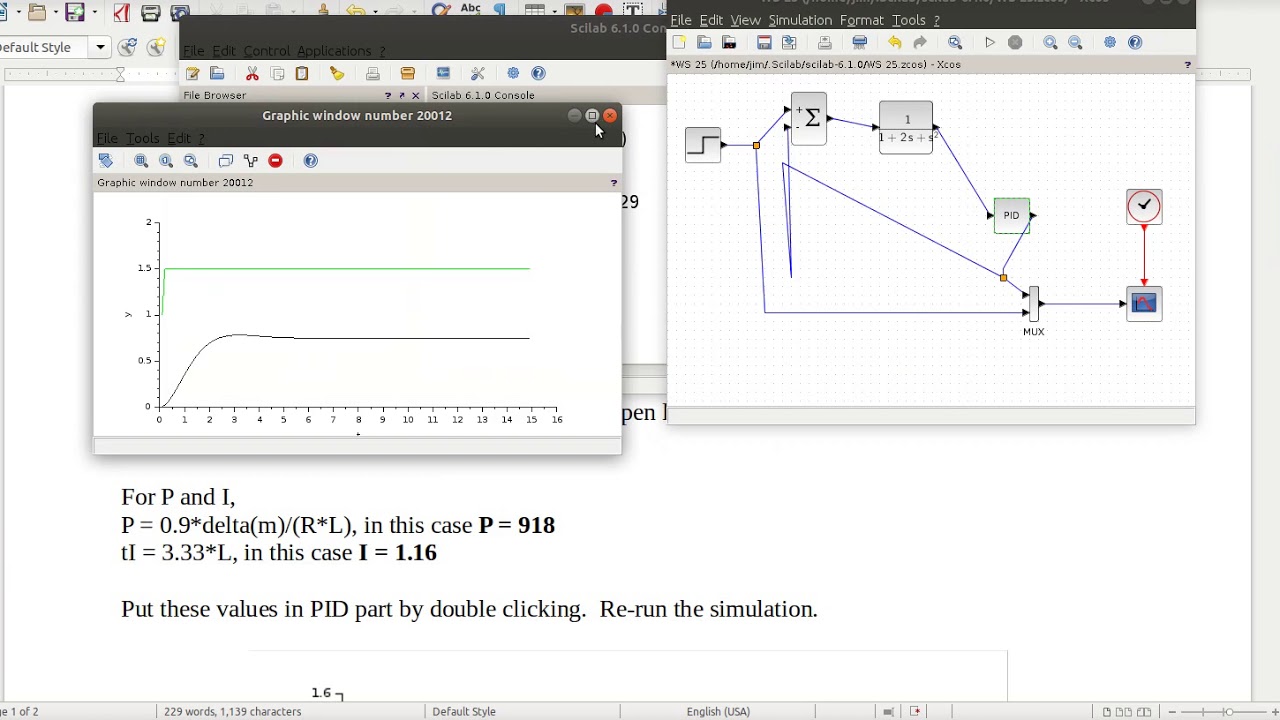Open Xcos help icon
The image size is (1280, 720).
coord(1135,43)
